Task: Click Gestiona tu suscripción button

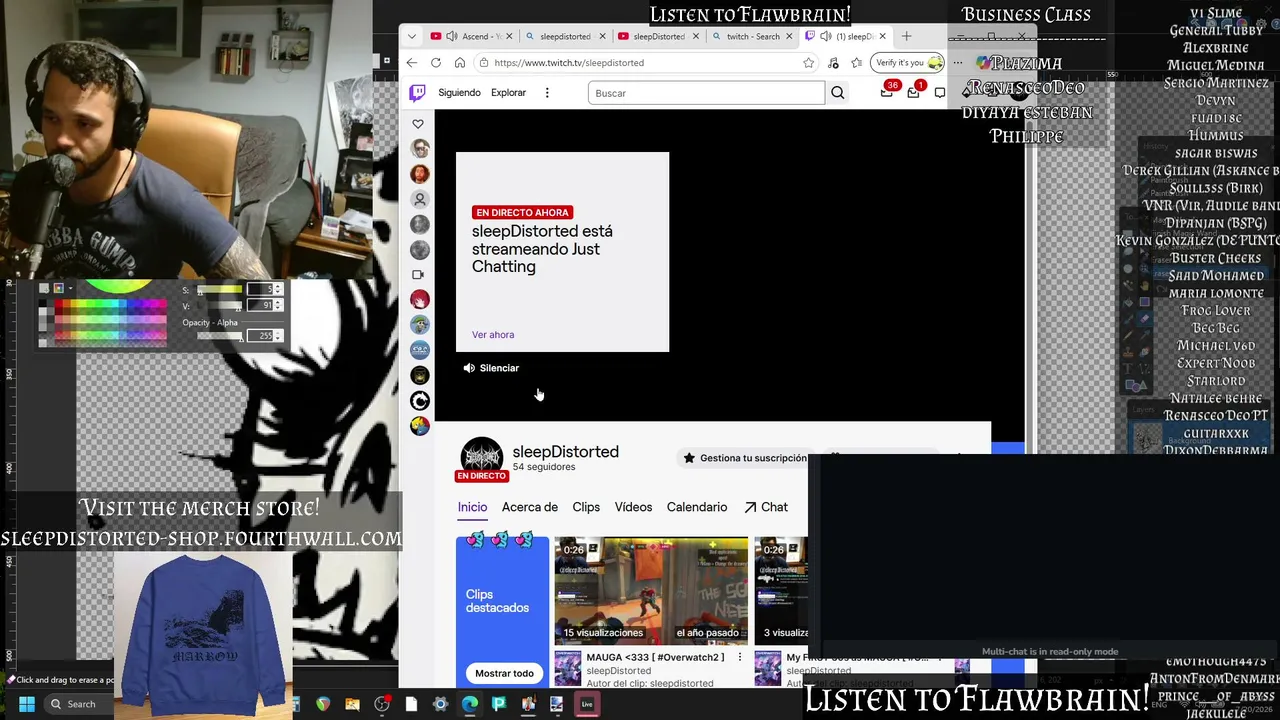Action: pos(744,458)
